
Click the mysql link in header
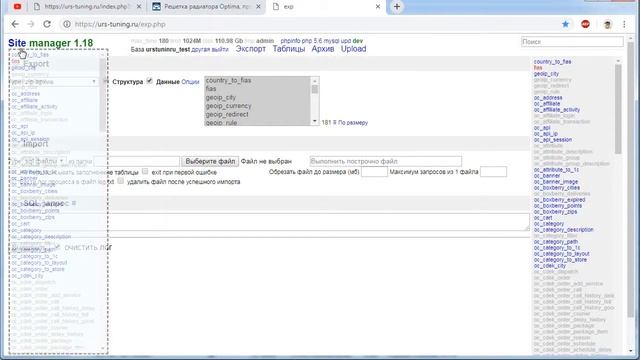(x=331, y=41)
